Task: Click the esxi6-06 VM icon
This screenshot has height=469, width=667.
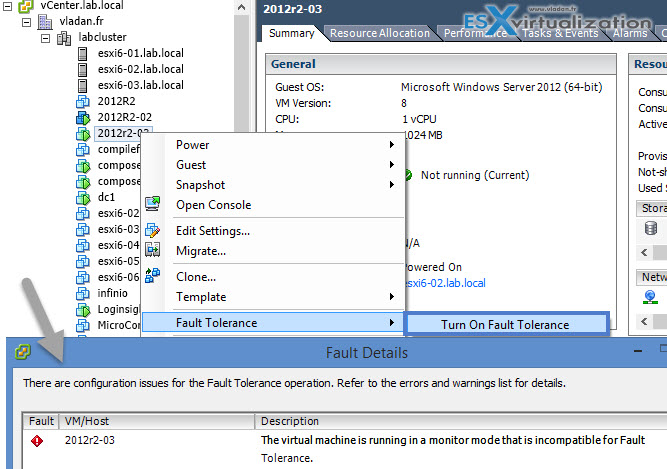Action: (83, 278)
